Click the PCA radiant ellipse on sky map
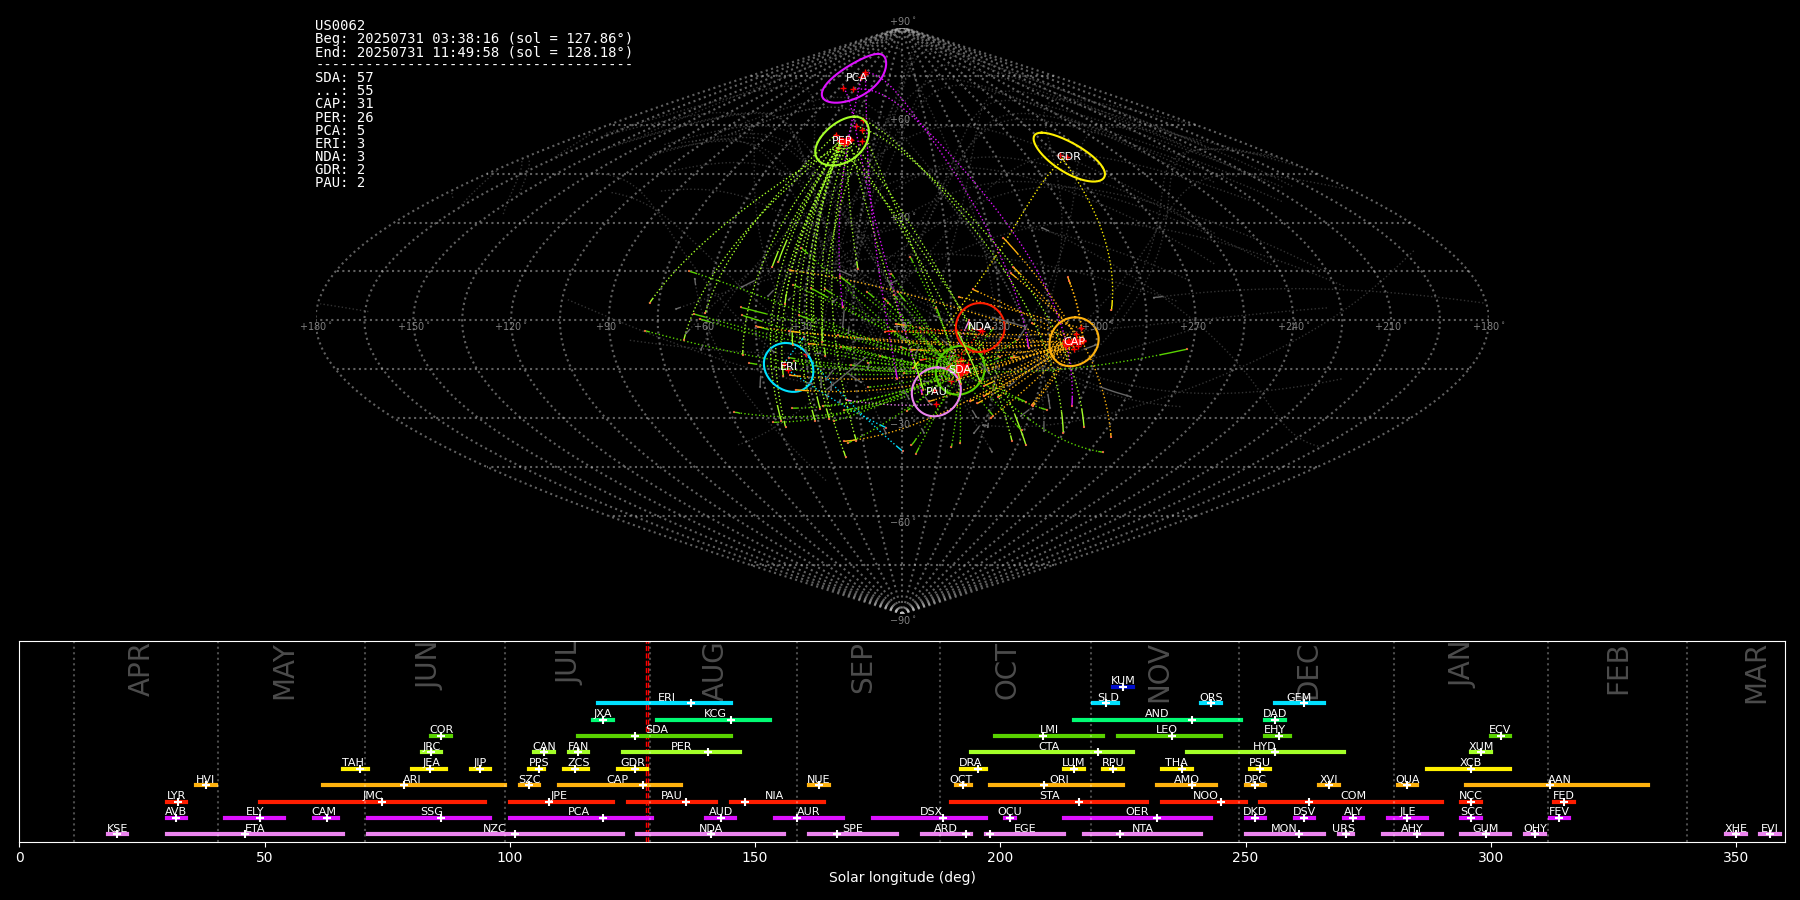 click(854, 78)
